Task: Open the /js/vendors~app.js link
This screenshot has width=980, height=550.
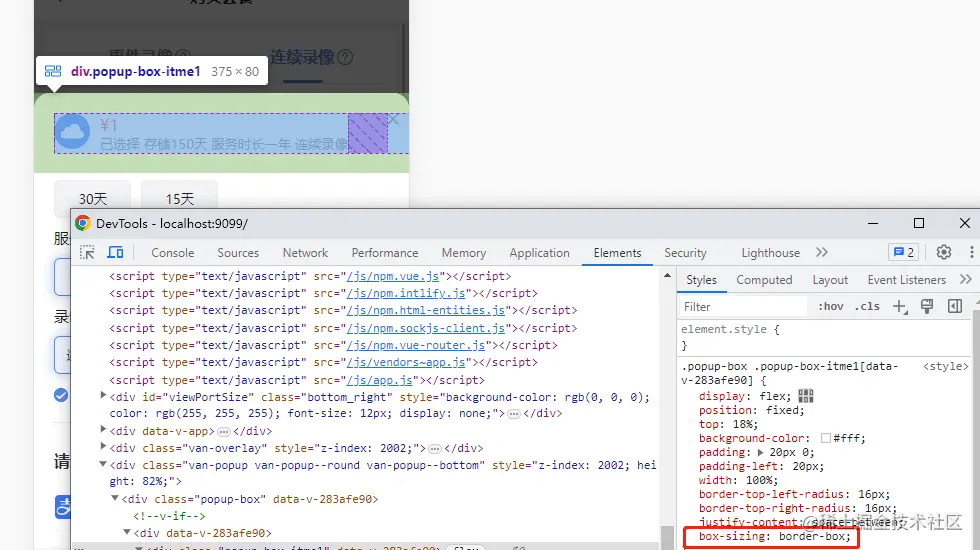Action: coord(406,362)
